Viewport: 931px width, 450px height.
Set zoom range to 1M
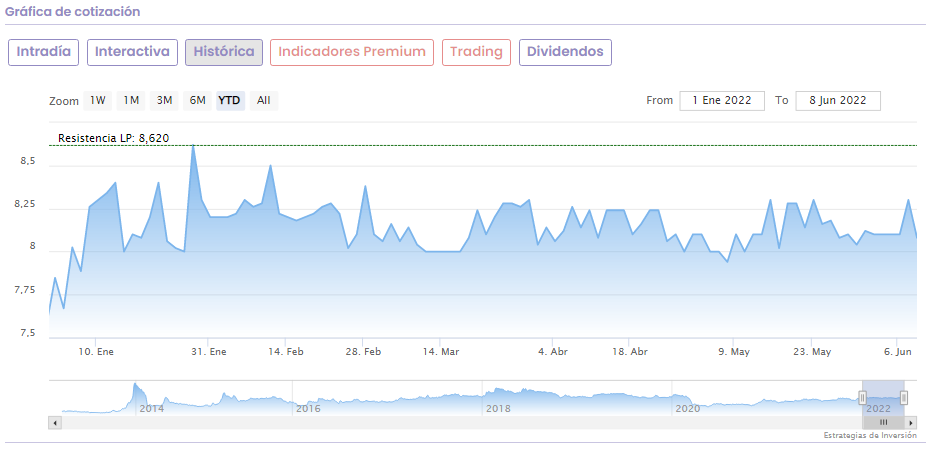click(131, 101)
